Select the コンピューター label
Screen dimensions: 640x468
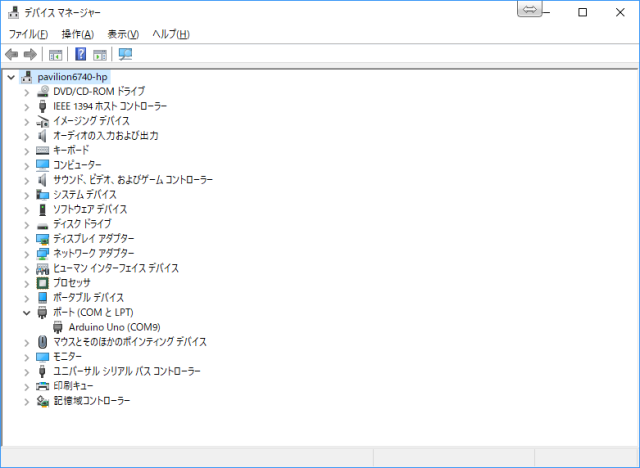77,165
